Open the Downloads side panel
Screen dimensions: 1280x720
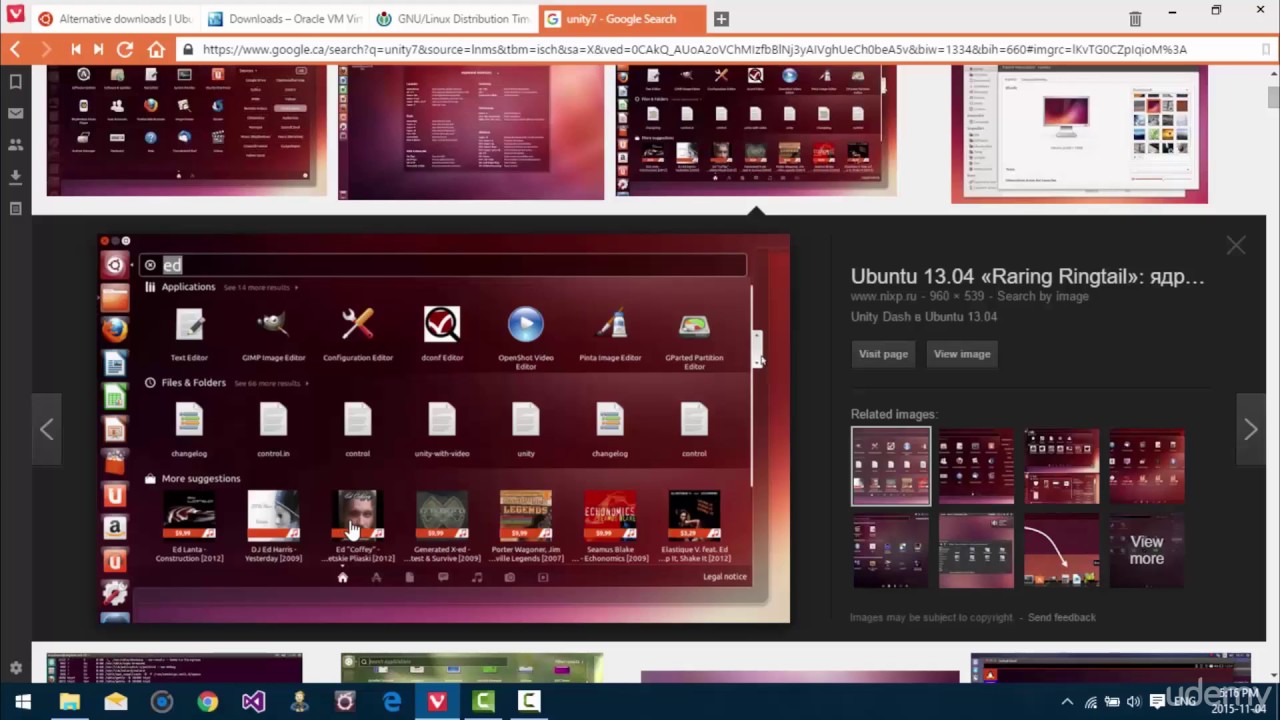pyautogui.click(x=15, y=177)
